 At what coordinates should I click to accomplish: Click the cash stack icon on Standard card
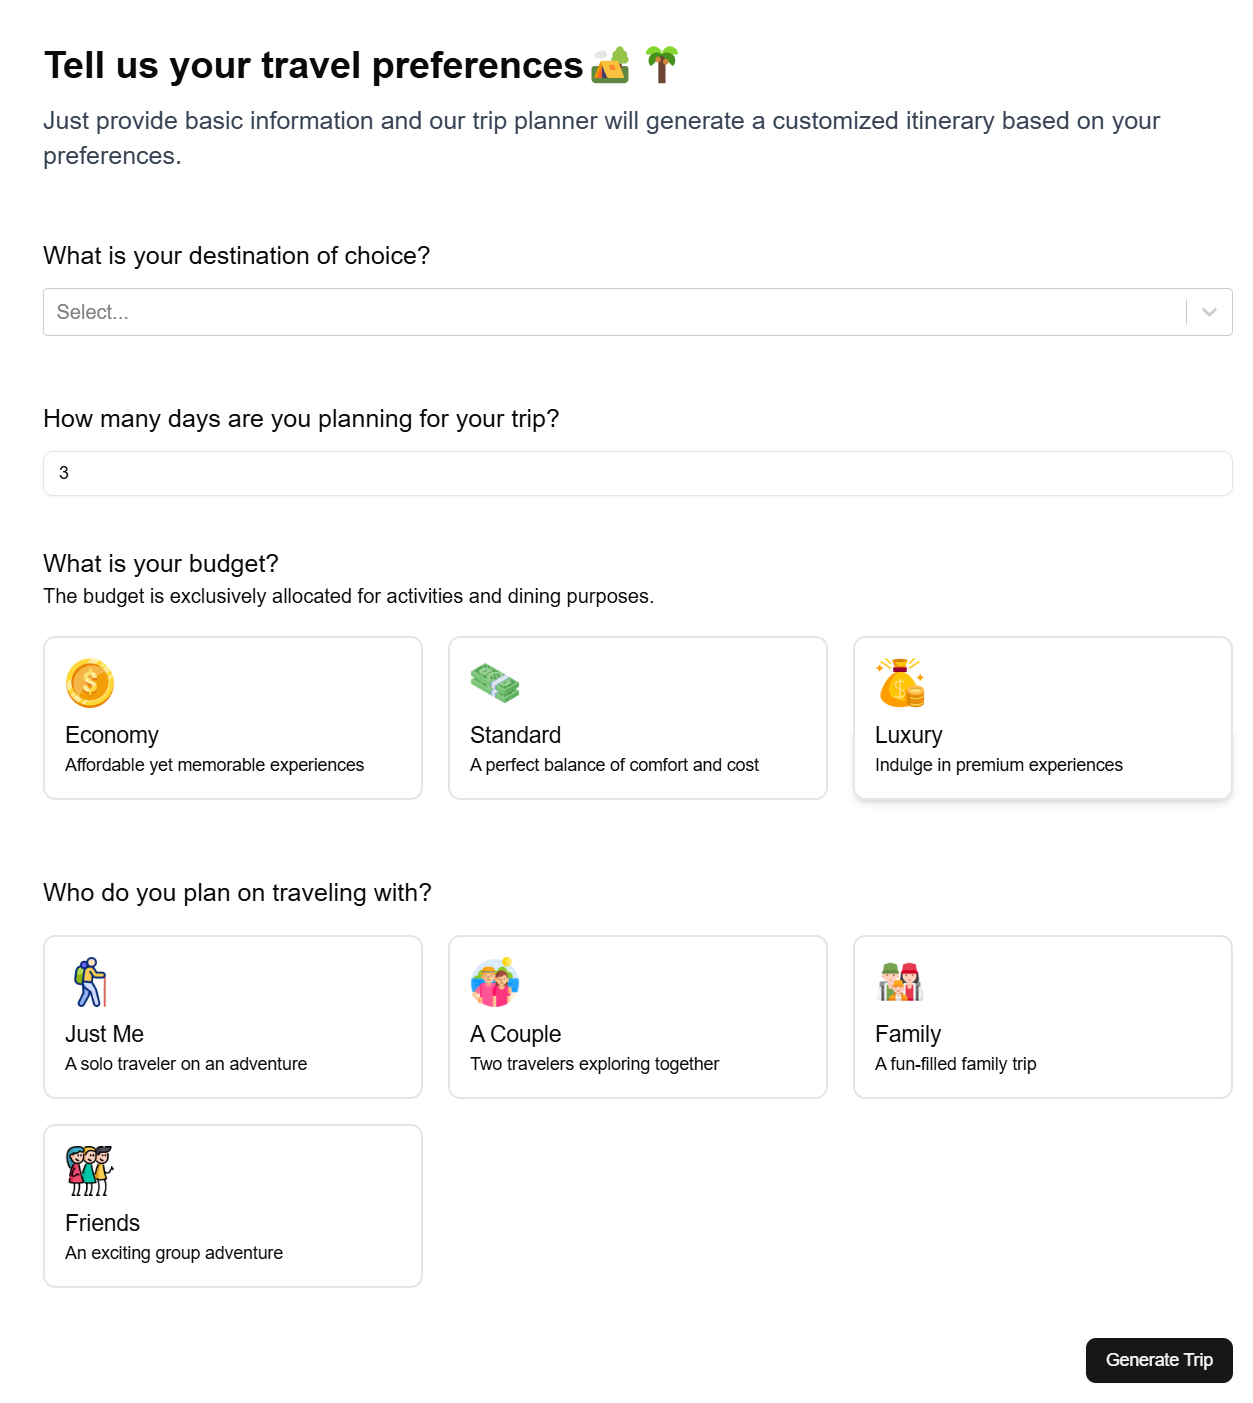(494, 683)
